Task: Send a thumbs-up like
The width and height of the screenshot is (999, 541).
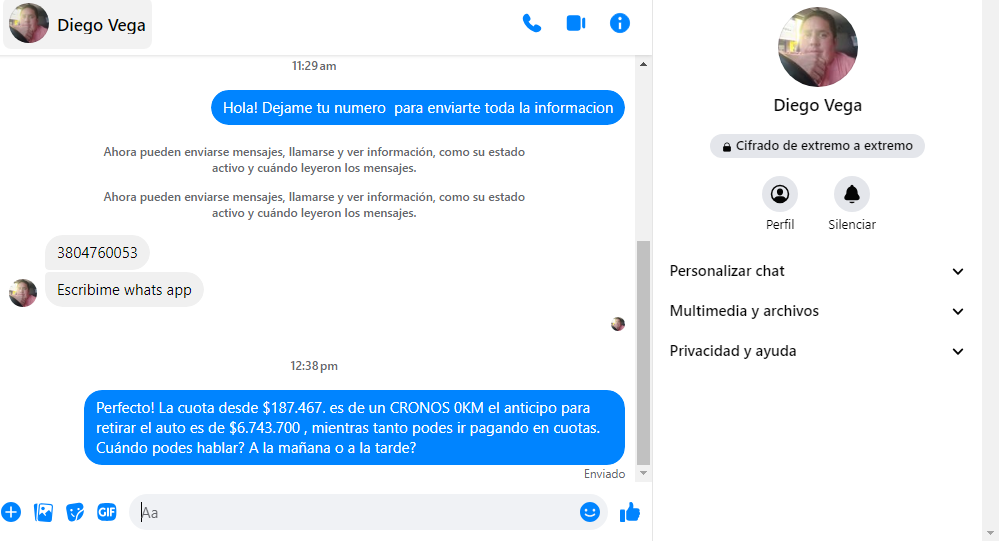Action: [x=629, y=512]
